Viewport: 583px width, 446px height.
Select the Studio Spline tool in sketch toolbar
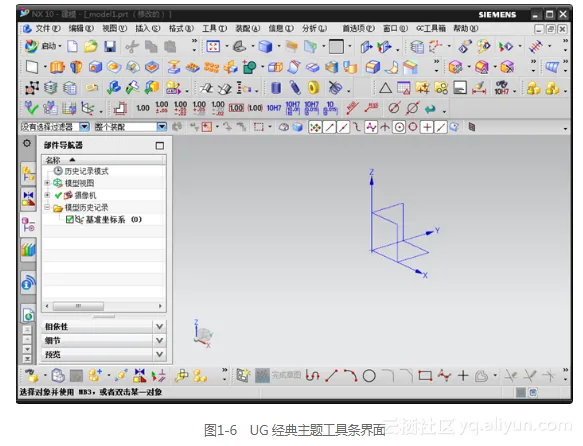point(444,376)
